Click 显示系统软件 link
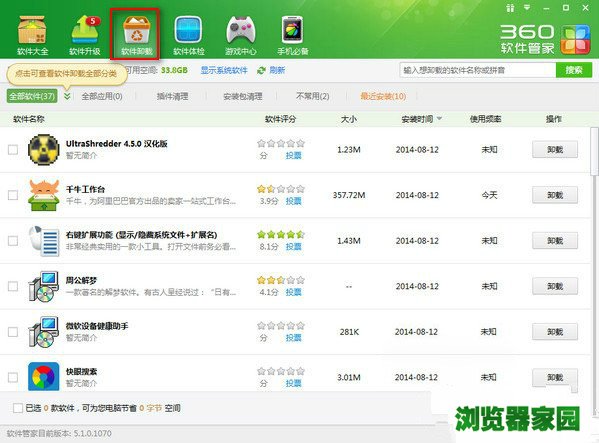 coord(224,70)
